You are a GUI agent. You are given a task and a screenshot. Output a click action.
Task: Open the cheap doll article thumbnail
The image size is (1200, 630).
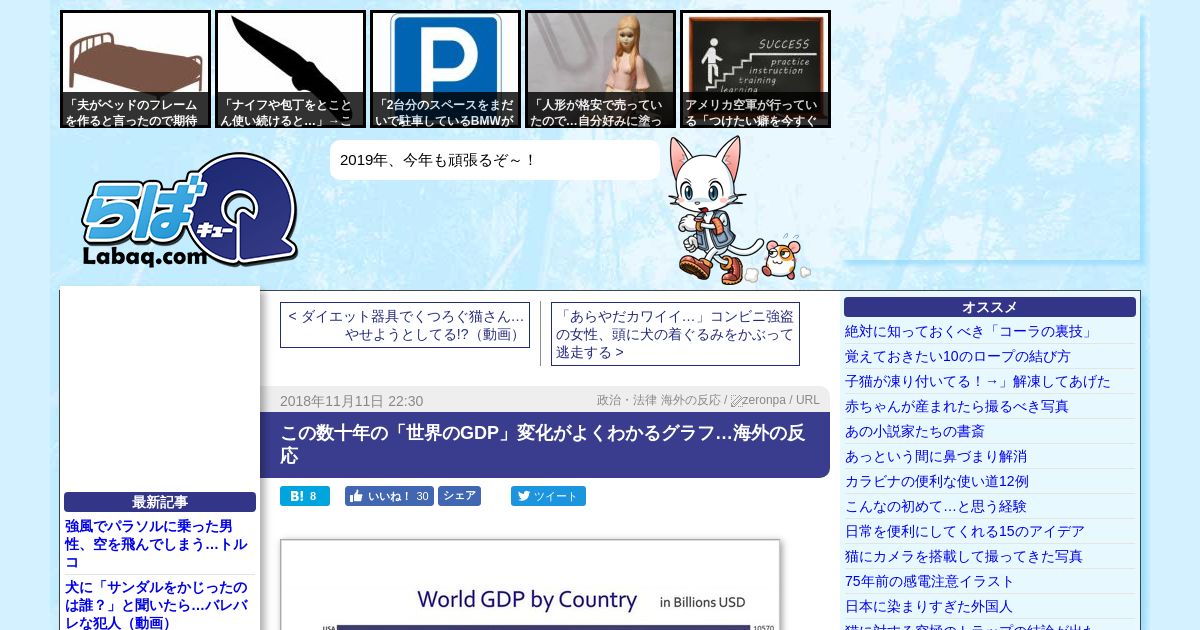[x=600, y=69]
